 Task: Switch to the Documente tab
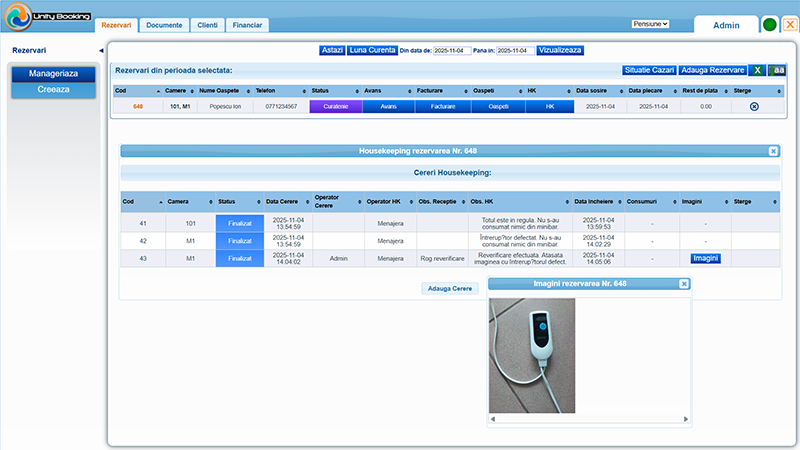(164, 24)
